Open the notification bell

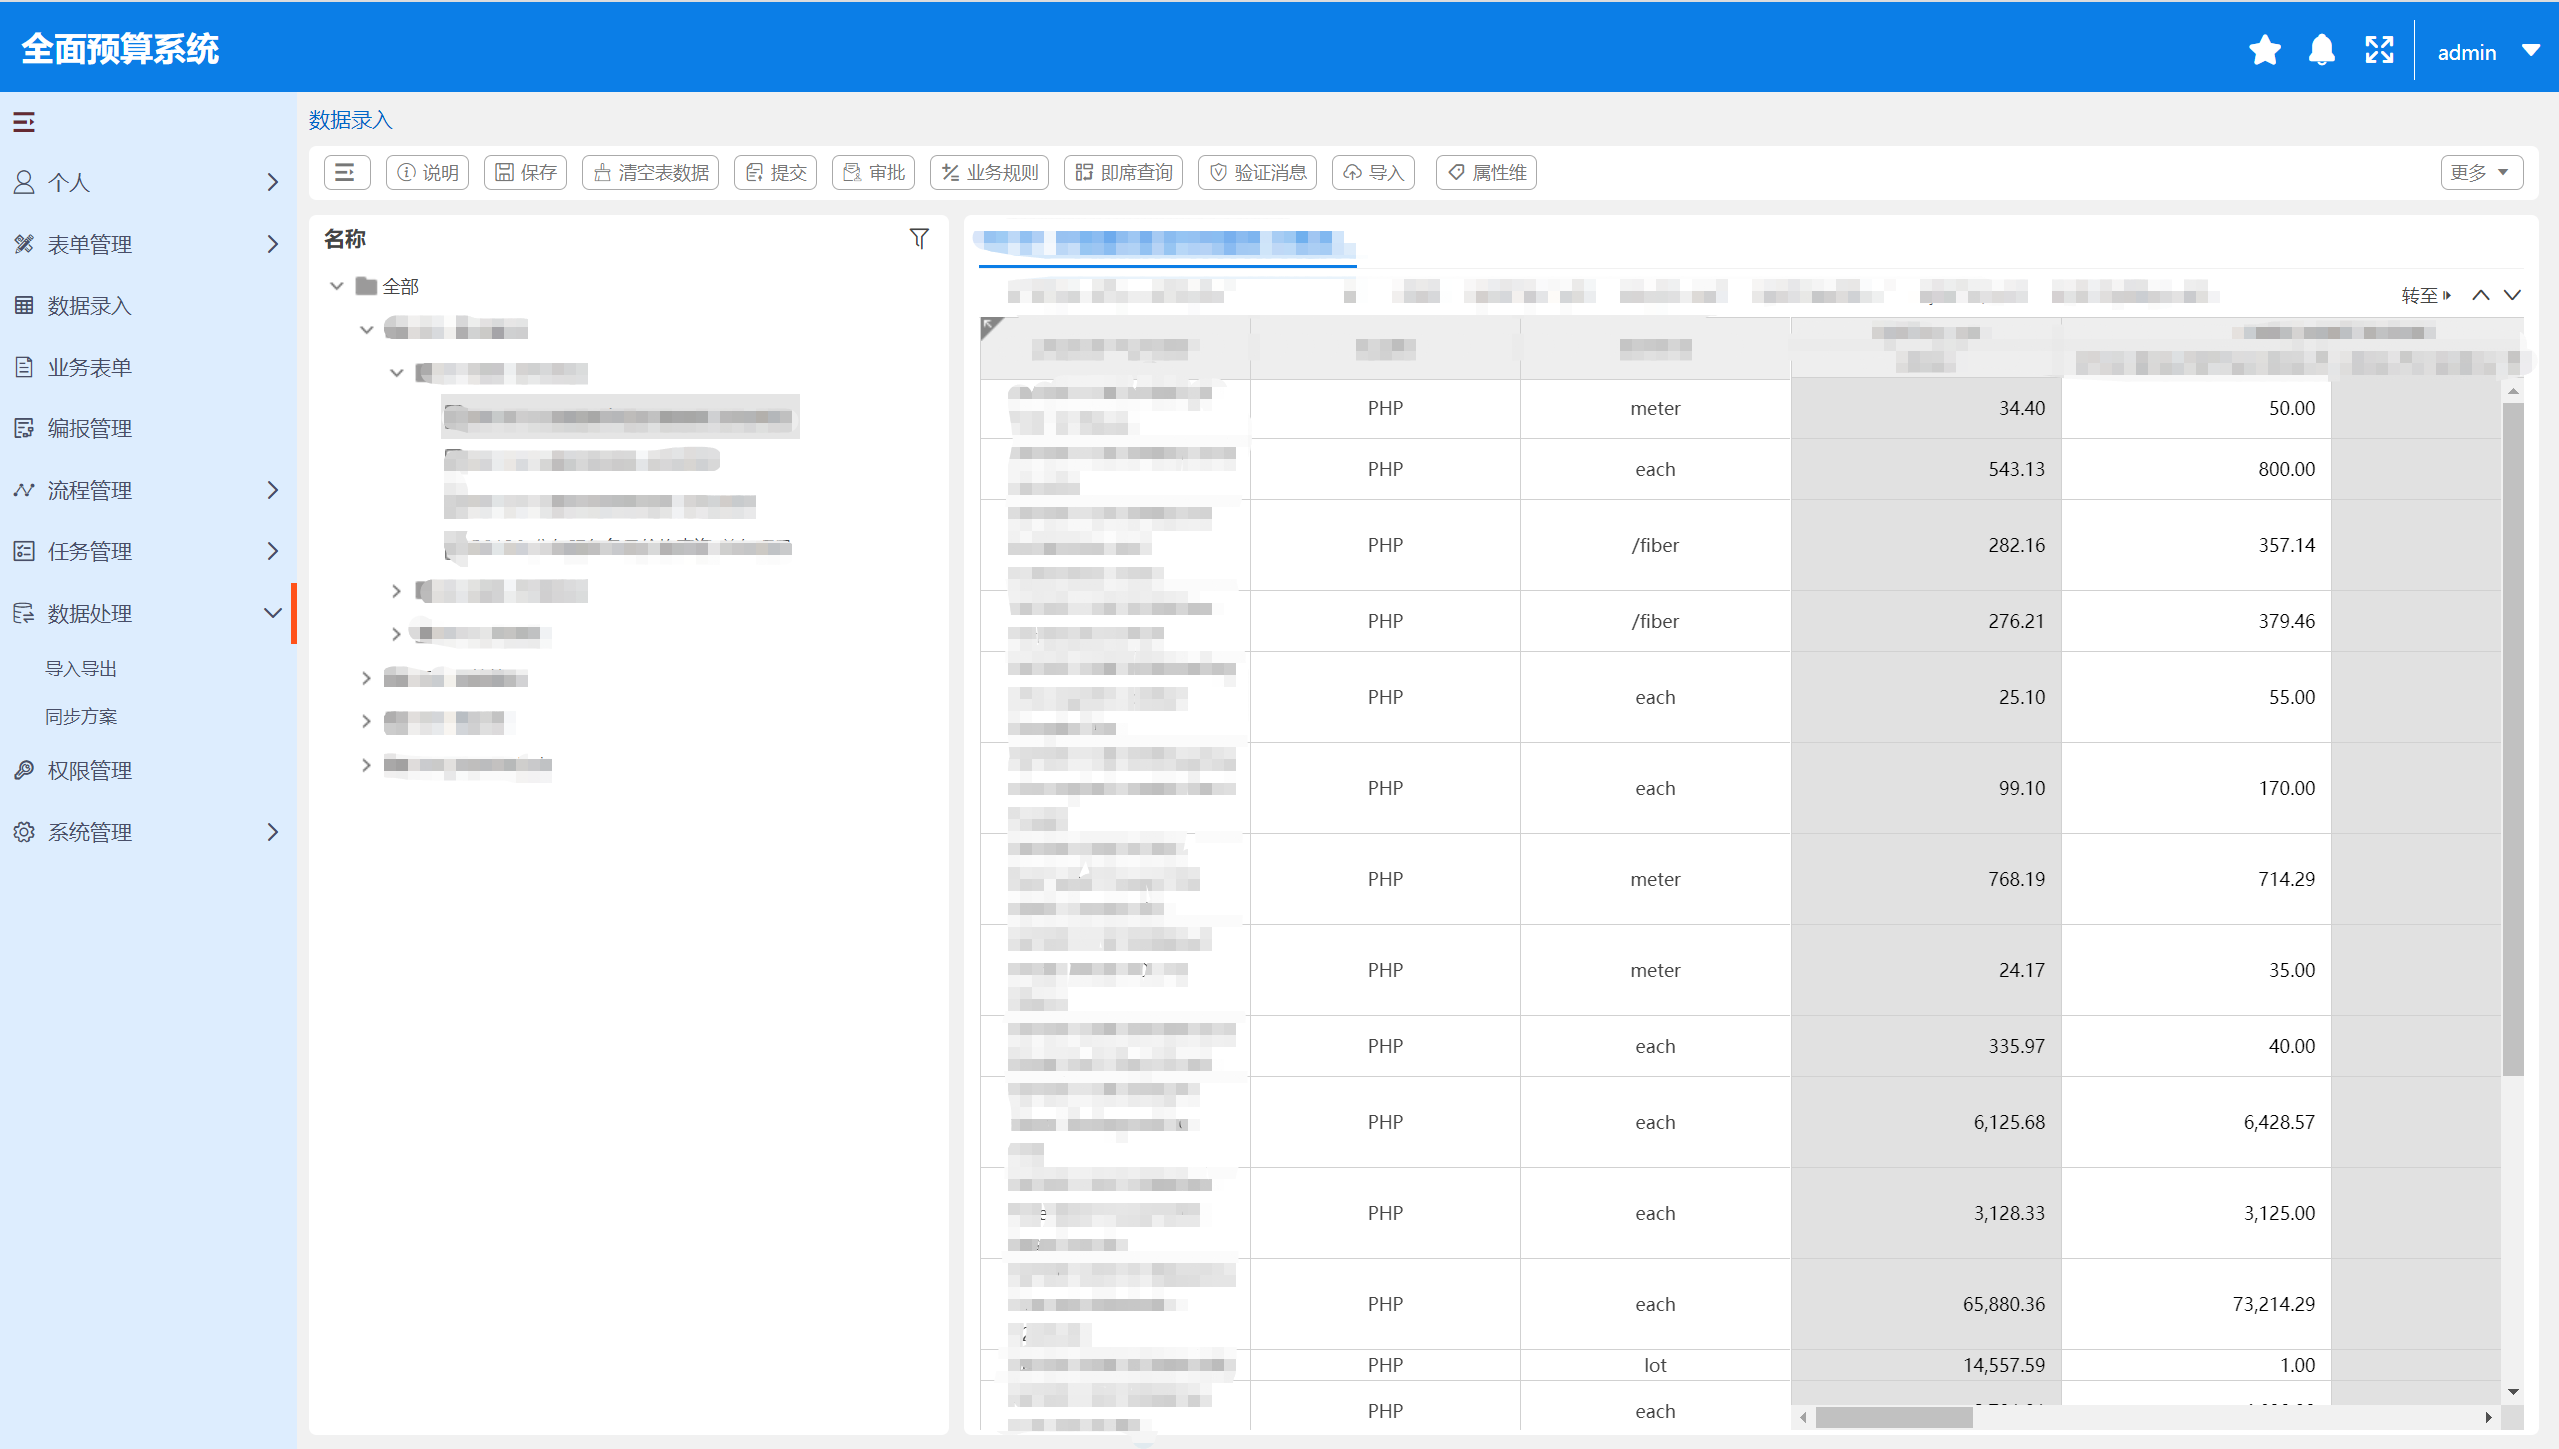pyautogui.click(x=2321, y=50)
